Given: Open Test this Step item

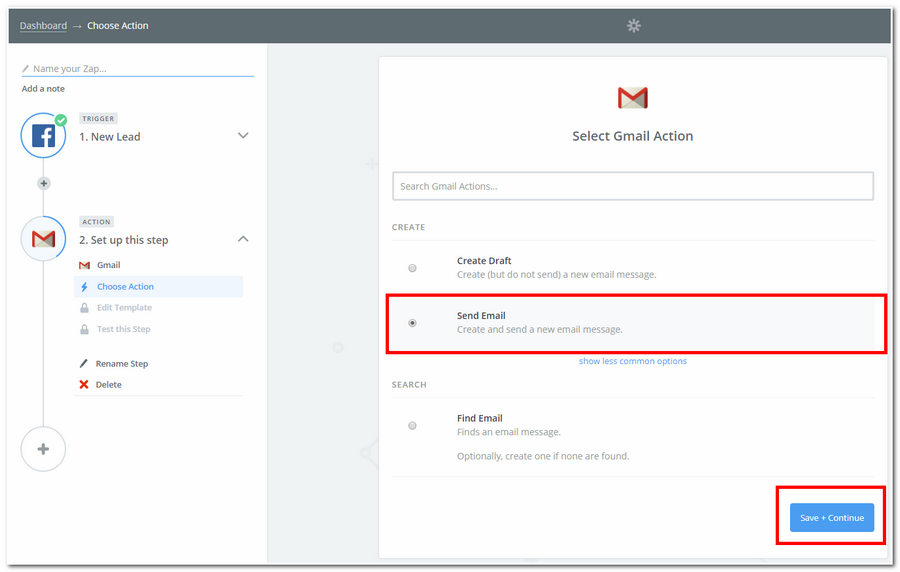Looking at the screenshot, I should pyautogui.click(x=123, y=329).
